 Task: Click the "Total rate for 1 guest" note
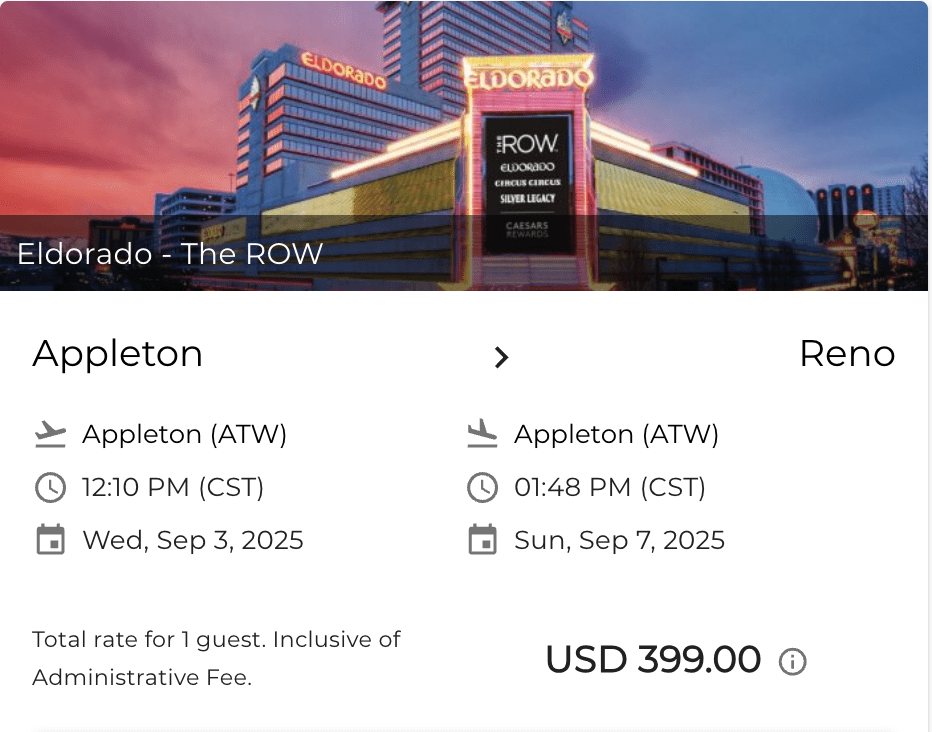pyautogui.click(x=216, y=658)
